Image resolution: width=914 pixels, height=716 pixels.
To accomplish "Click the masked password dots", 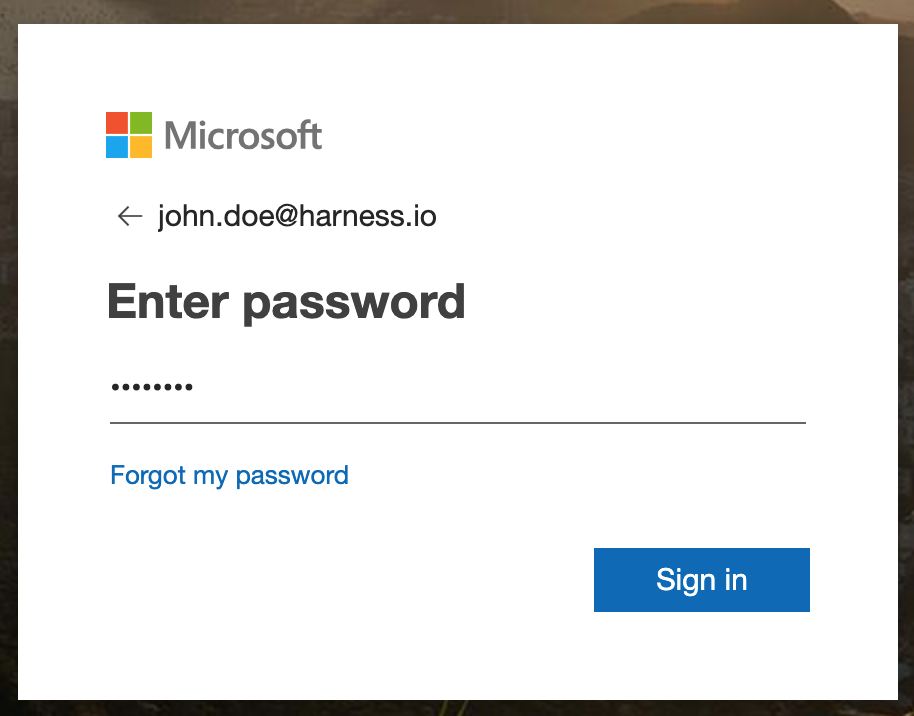I will click(152, 387).
